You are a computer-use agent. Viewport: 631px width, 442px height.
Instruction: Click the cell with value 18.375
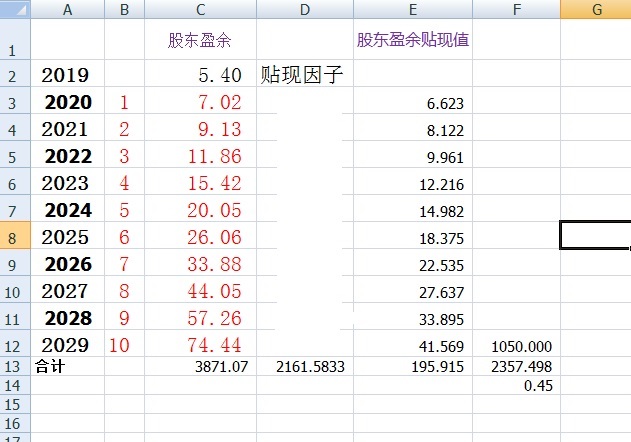(x=413, y=235)
